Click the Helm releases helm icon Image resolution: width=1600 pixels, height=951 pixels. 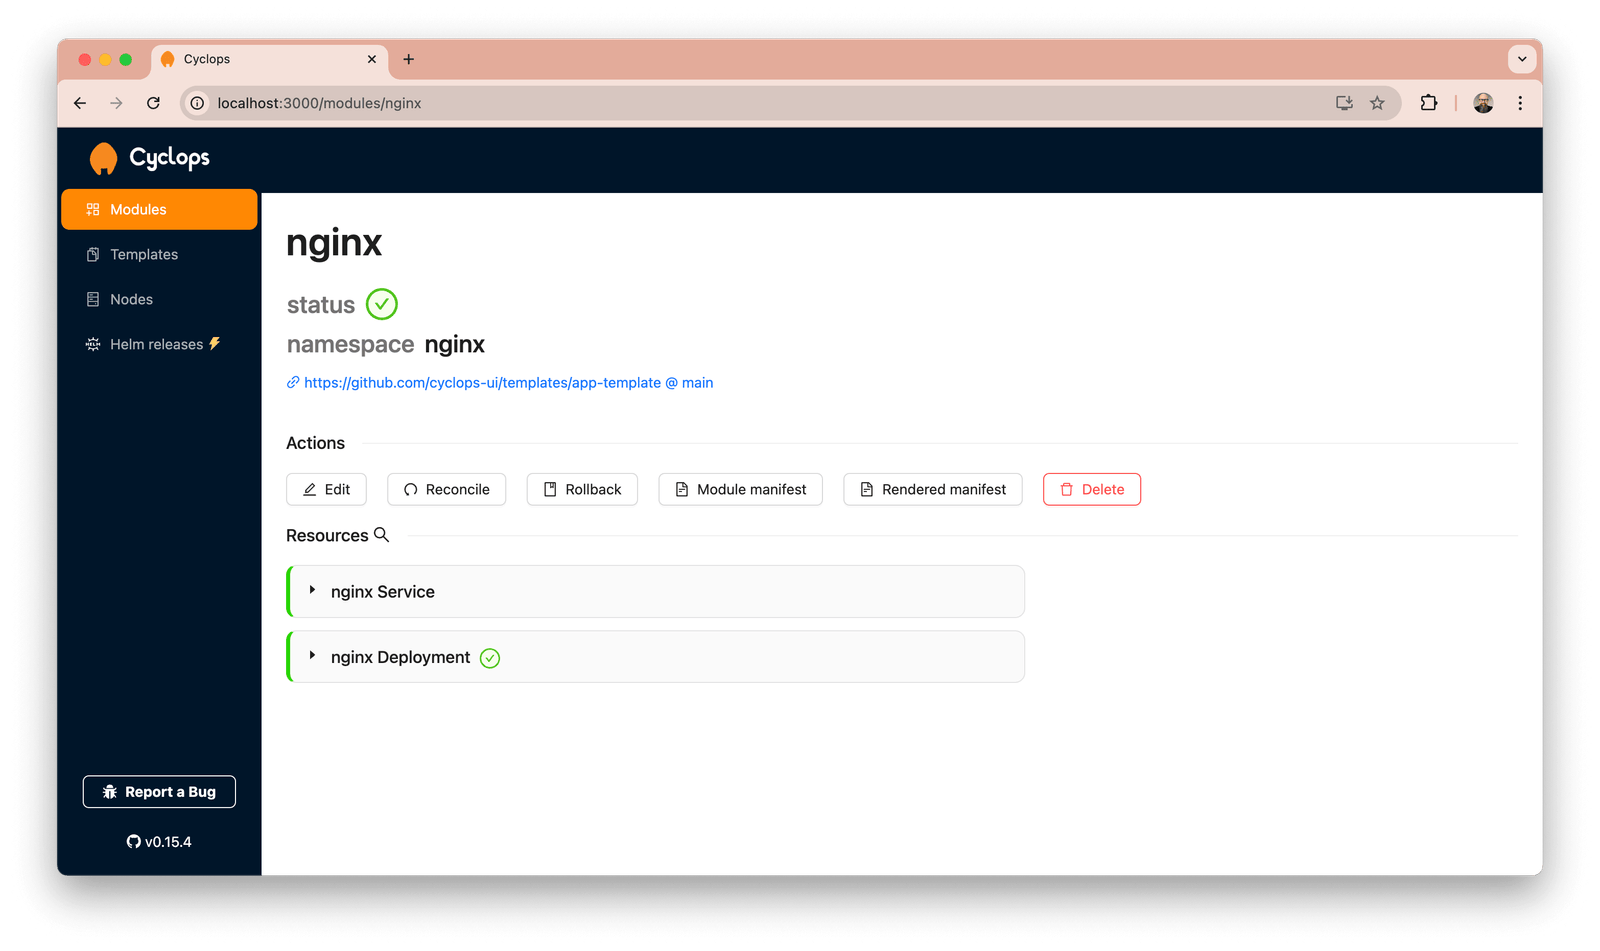pos(92,343)
